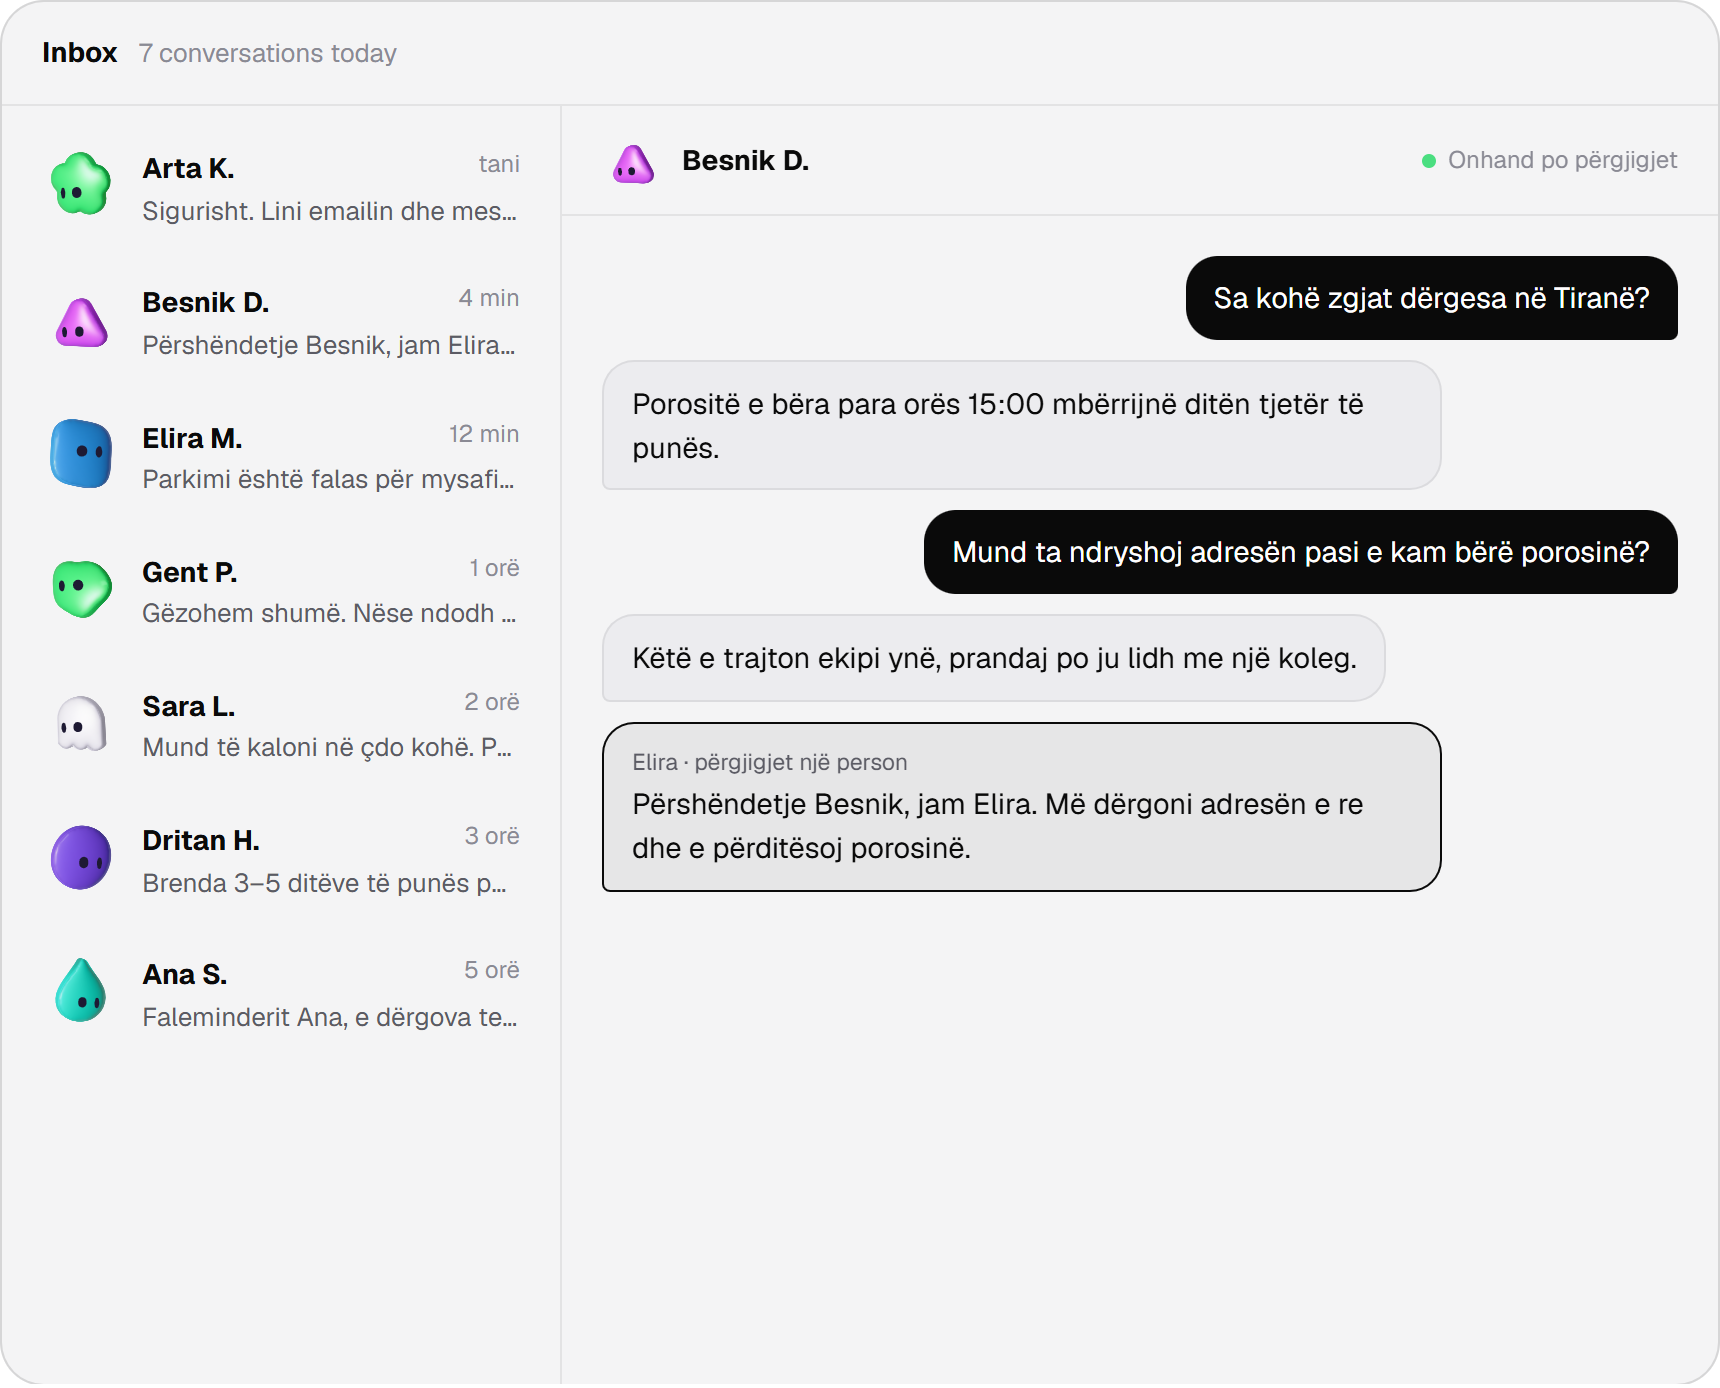Viewport: 1720px width, 1388px height.
Task: Click the '5 orë' timestamp
Action: point(492,970)
